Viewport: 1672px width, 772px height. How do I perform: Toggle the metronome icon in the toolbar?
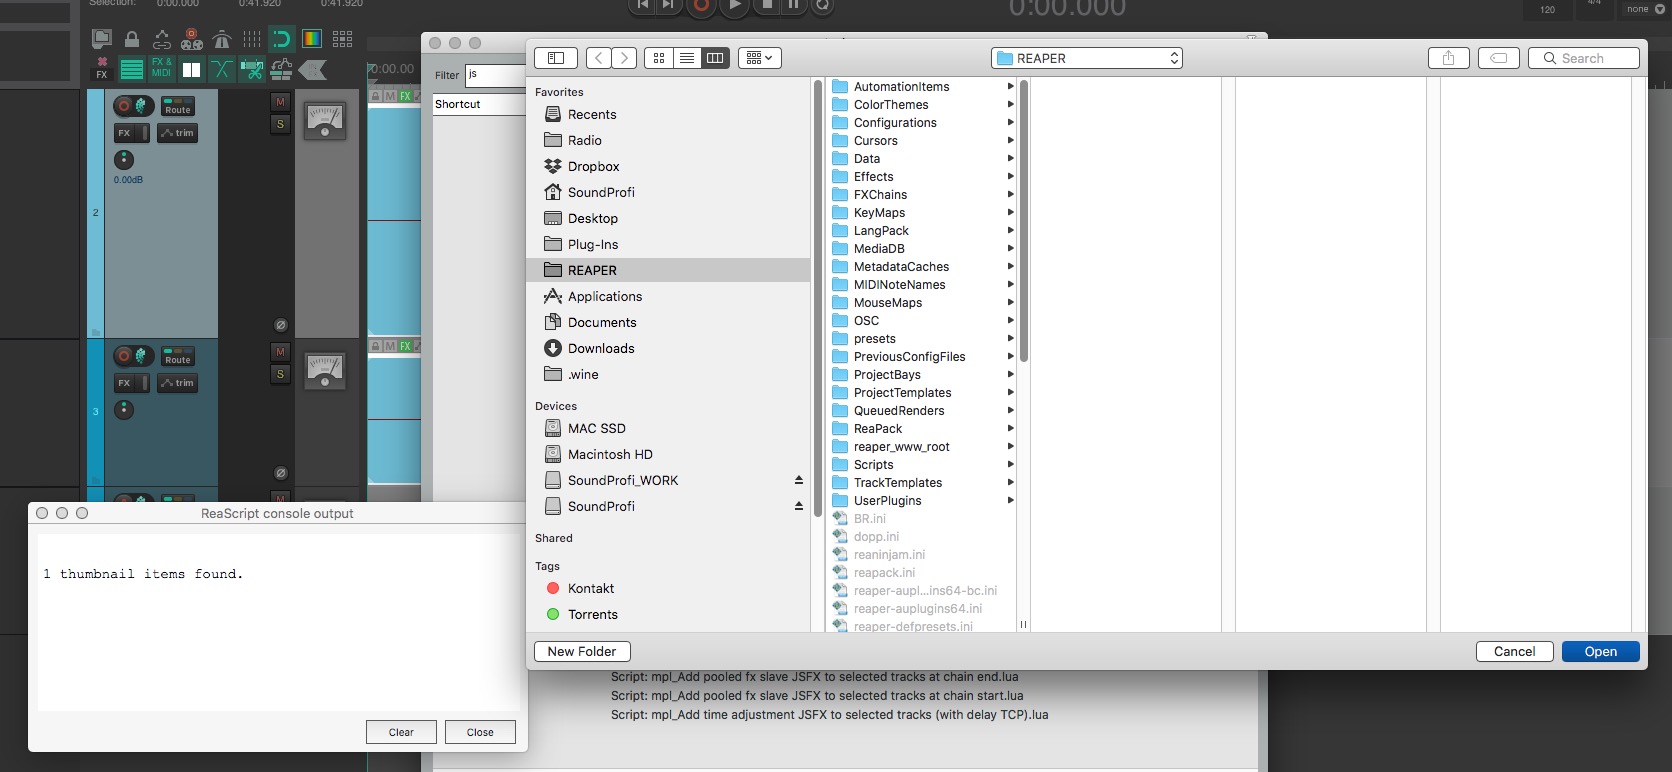tap(222, 39)
